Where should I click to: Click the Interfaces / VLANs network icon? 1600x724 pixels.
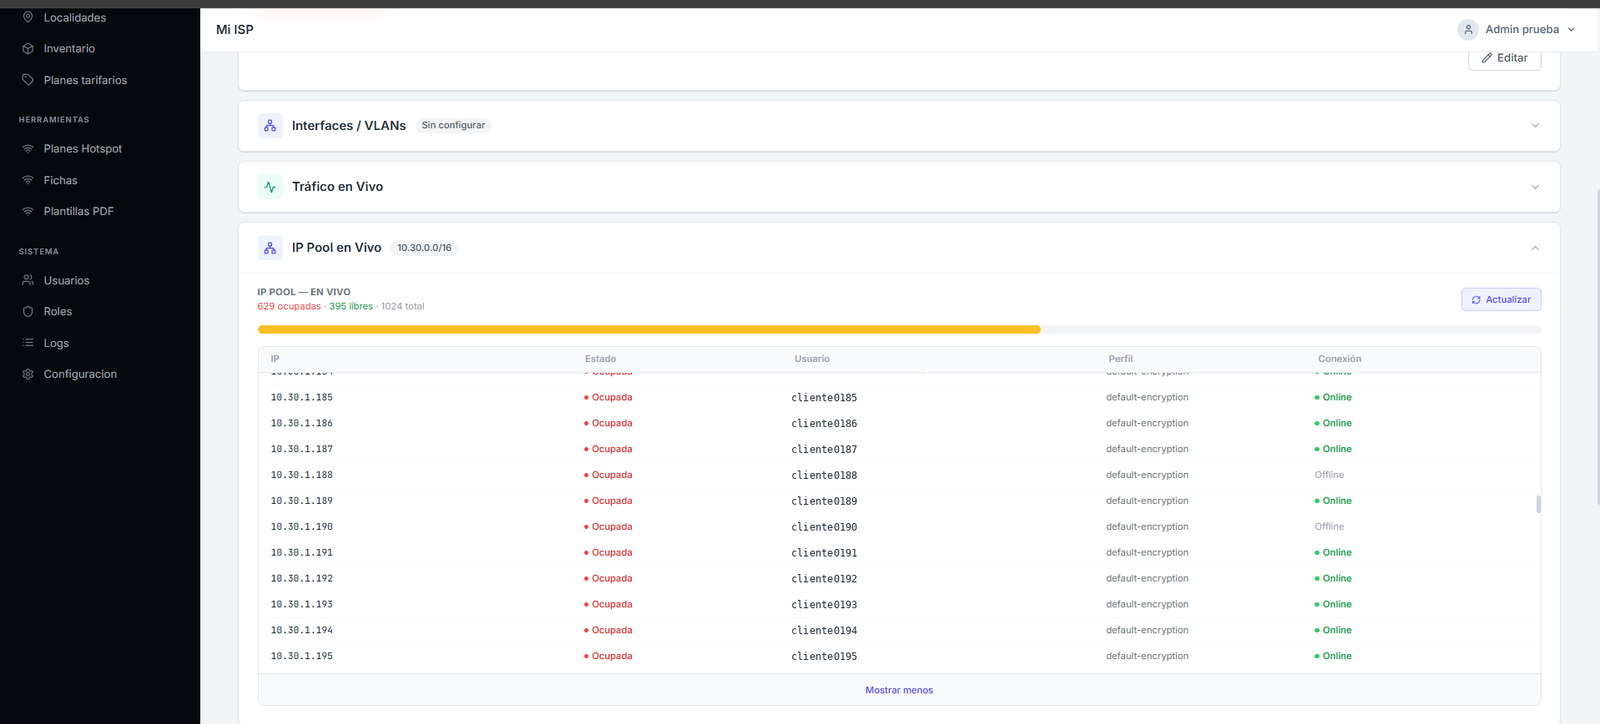click(270, 126)
